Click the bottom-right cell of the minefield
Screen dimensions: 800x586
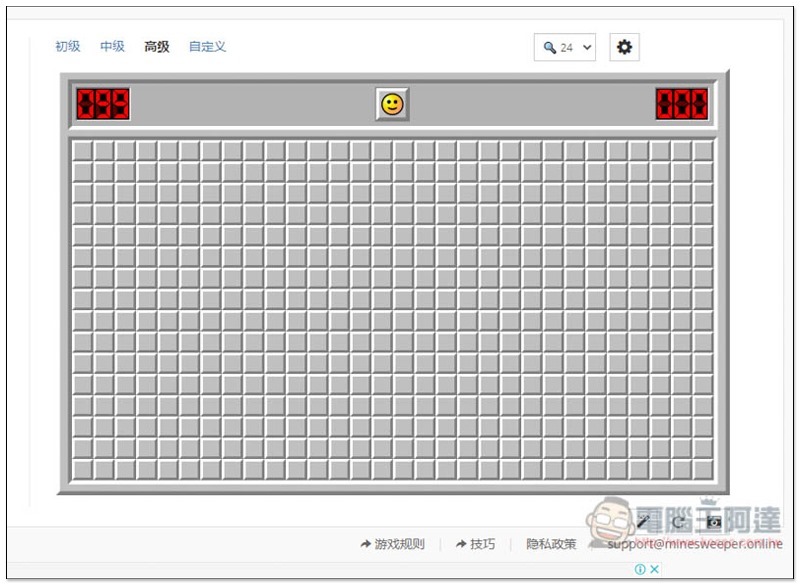[x=703, y=470]
